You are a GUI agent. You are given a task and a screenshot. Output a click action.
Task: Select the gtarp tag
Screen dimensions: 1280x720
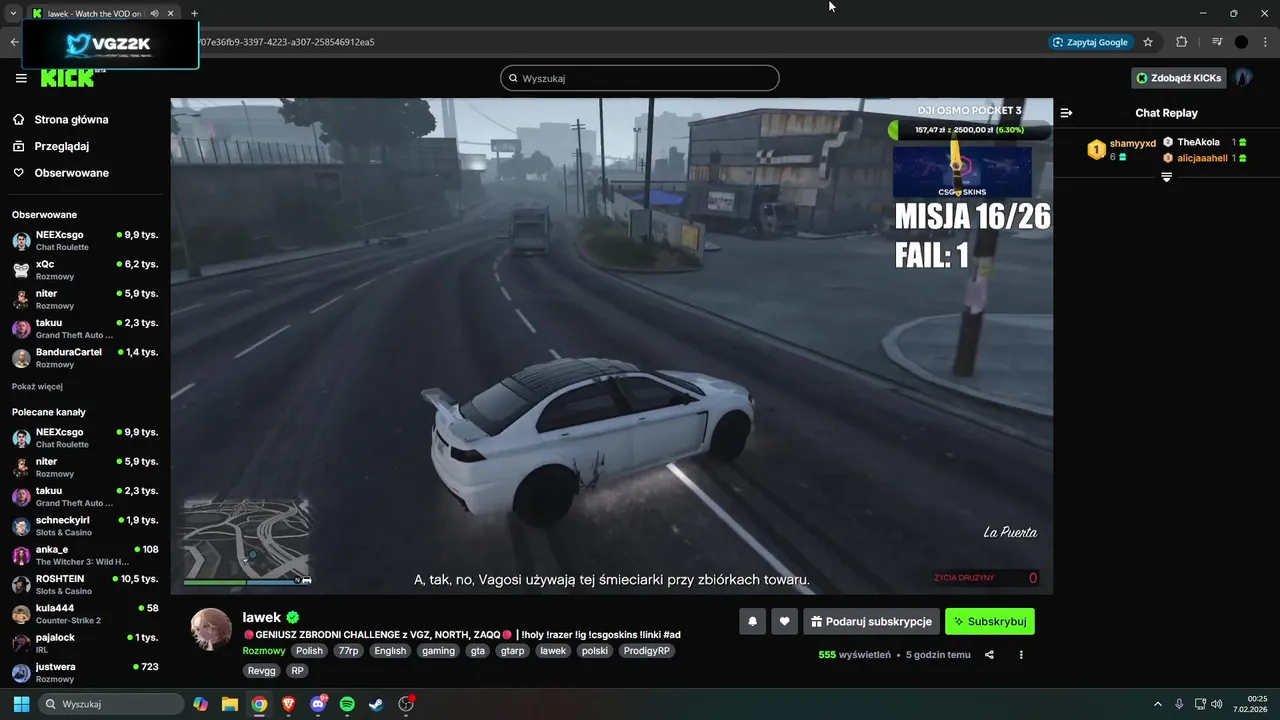coord(512,650)
